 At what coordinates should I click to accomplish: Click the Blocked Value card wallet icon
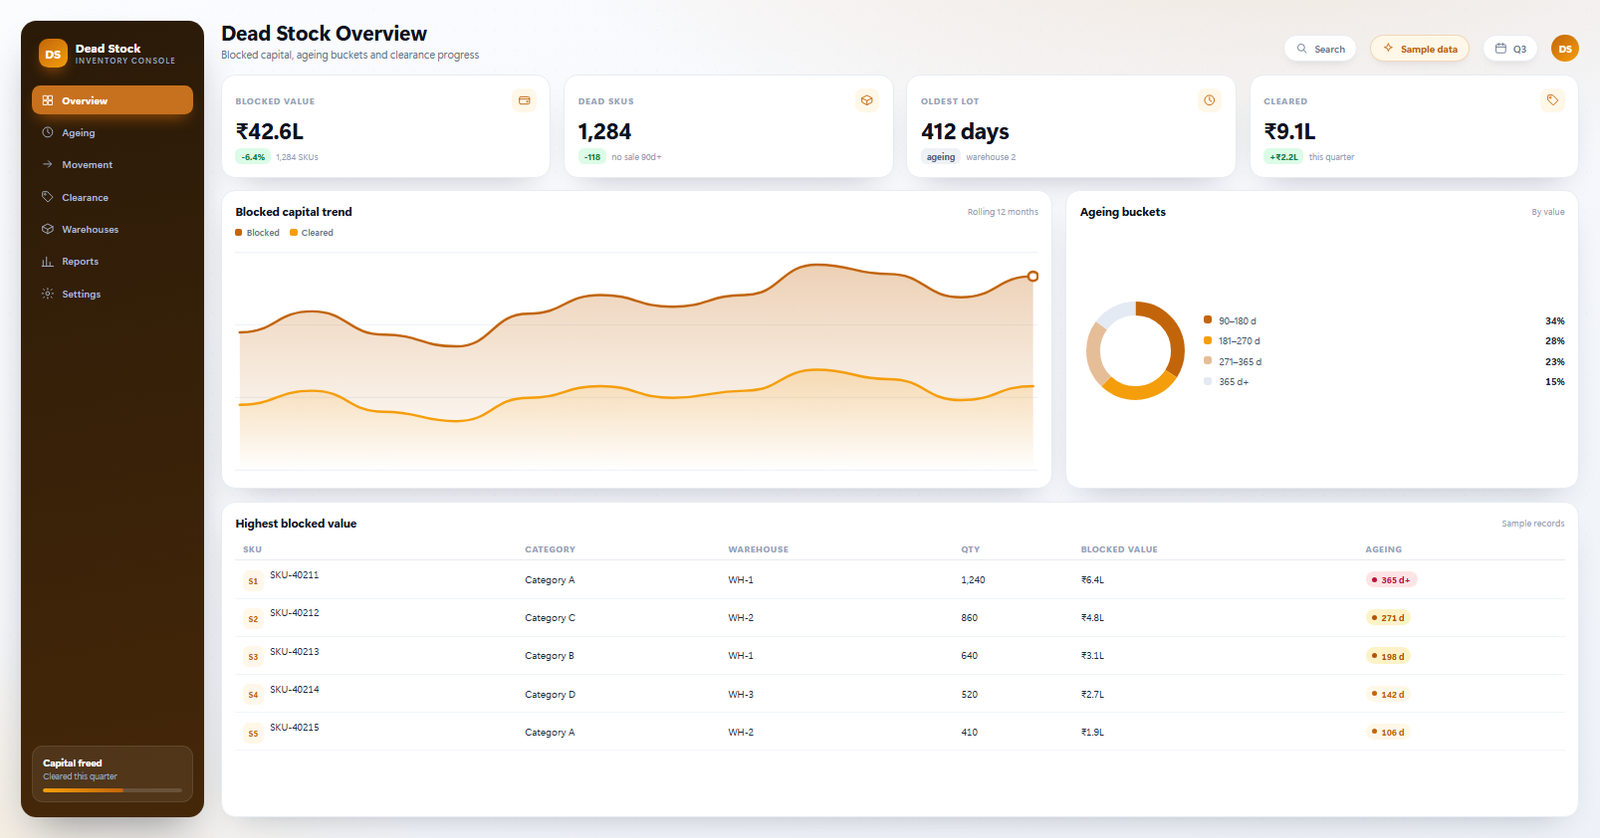[524, 100]
